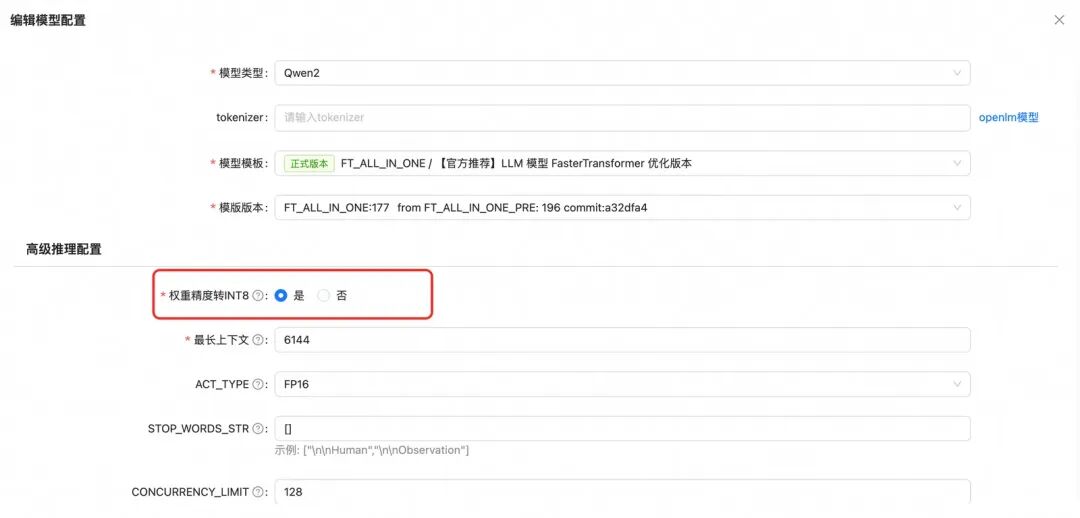Click help icon beside 最长上下文 label
This screenshot has width=1080, height=518.
pyautogui.click(x=258, y=340)
